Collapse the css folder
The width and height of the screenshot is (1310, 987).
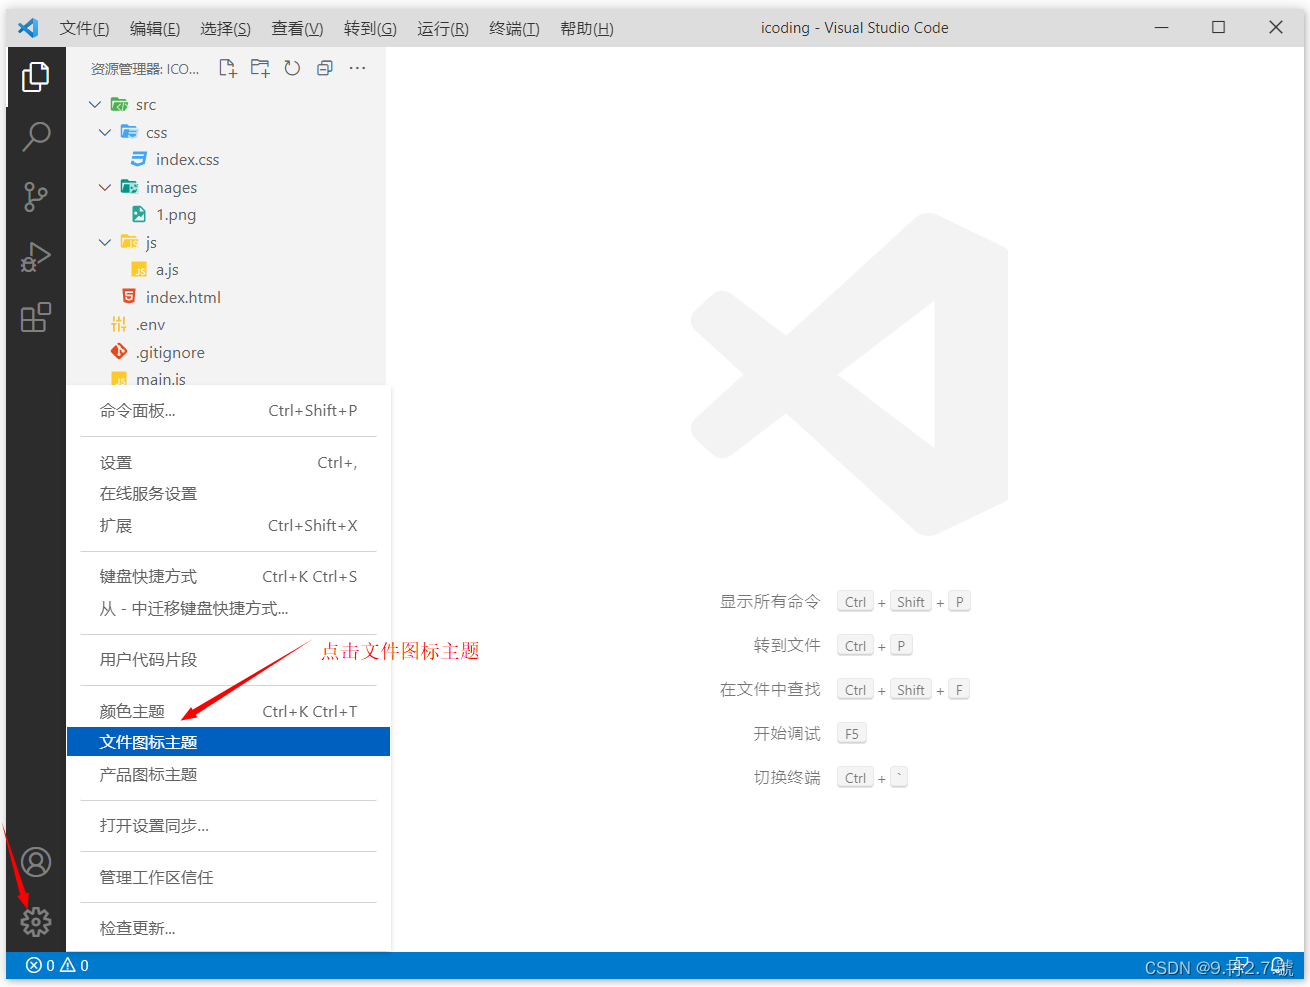(105, 131)
